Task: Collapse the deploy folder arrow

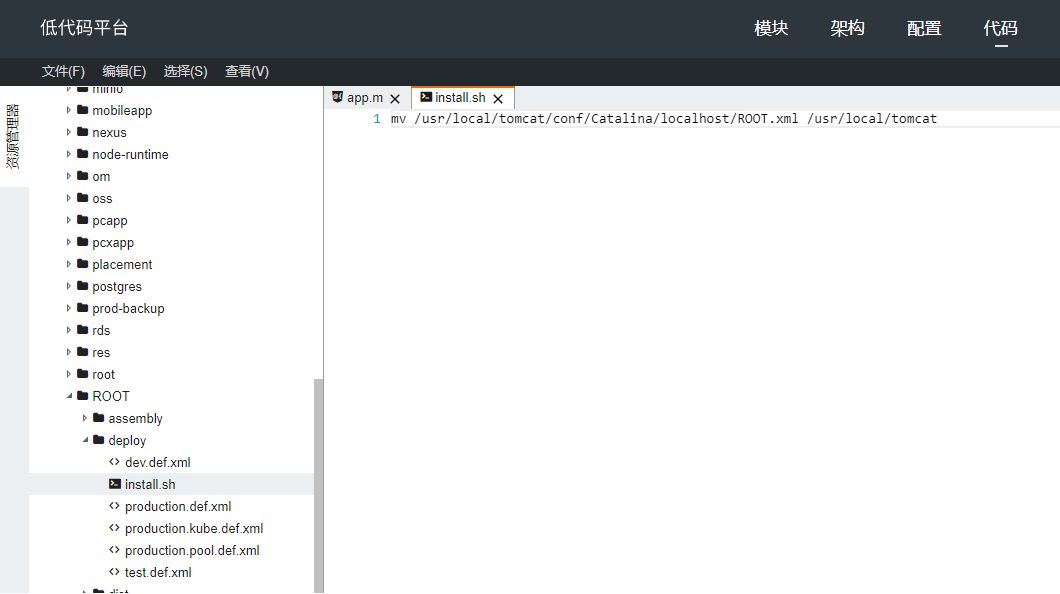Action: point(85,441)
